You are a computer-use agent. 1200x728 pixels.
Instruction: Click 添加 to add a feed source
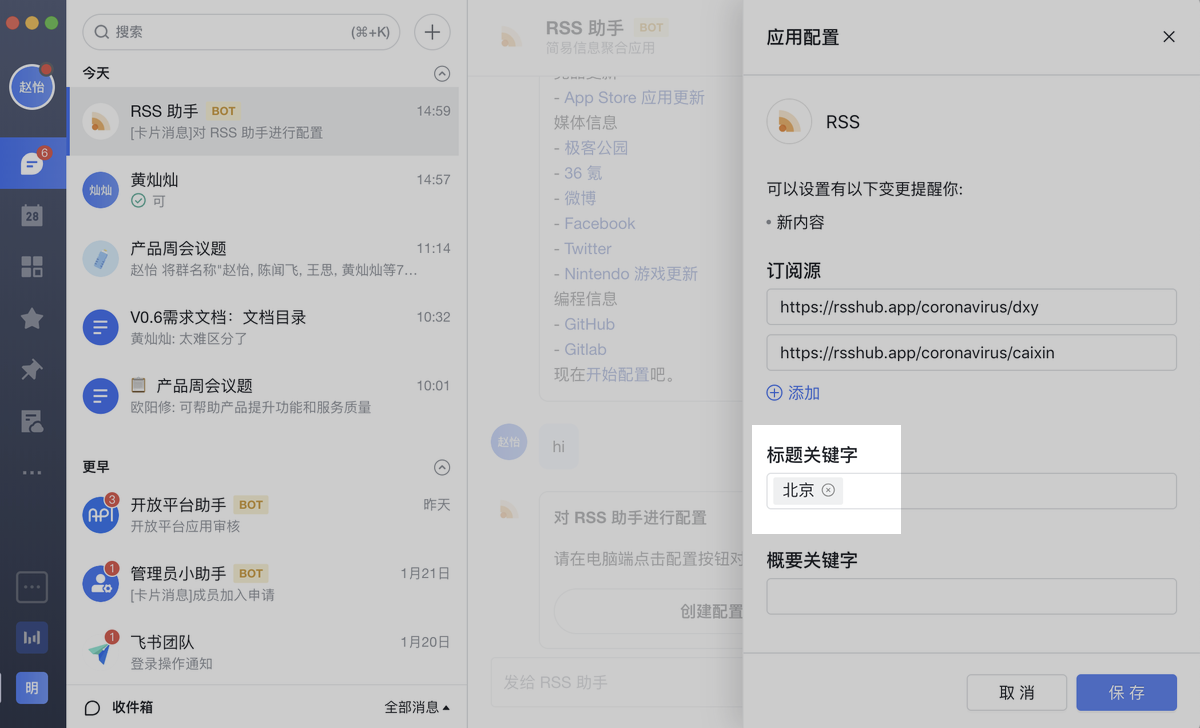pyautogui.click(x=794, y=393)
